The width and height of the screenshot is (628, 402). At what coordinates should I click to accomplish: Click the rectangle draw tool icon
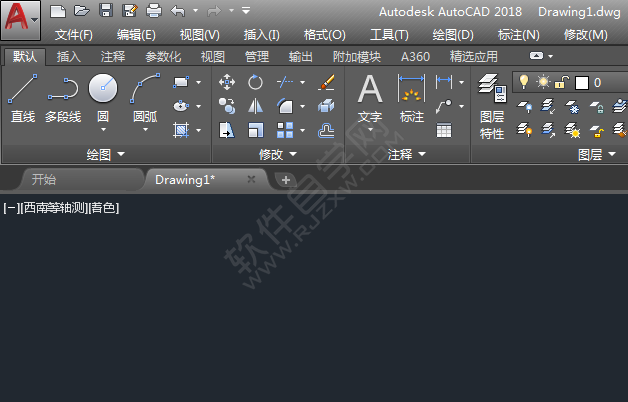(x=181, y=82)
